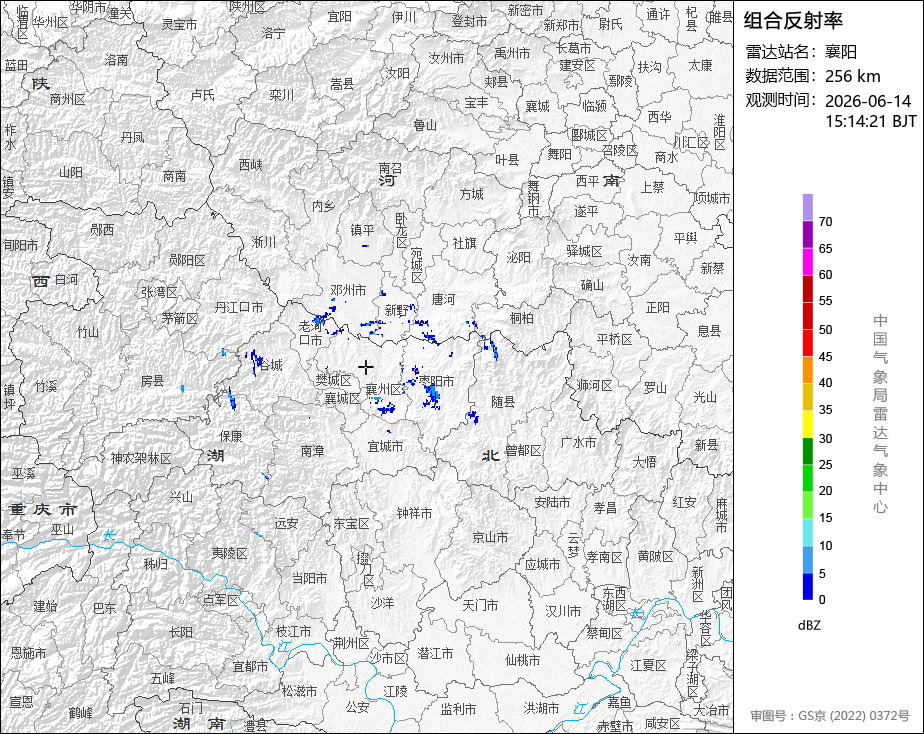Click the vertical text 中国气象局雷达气象中心
The image size is (924, 734).
click(880, 414)
